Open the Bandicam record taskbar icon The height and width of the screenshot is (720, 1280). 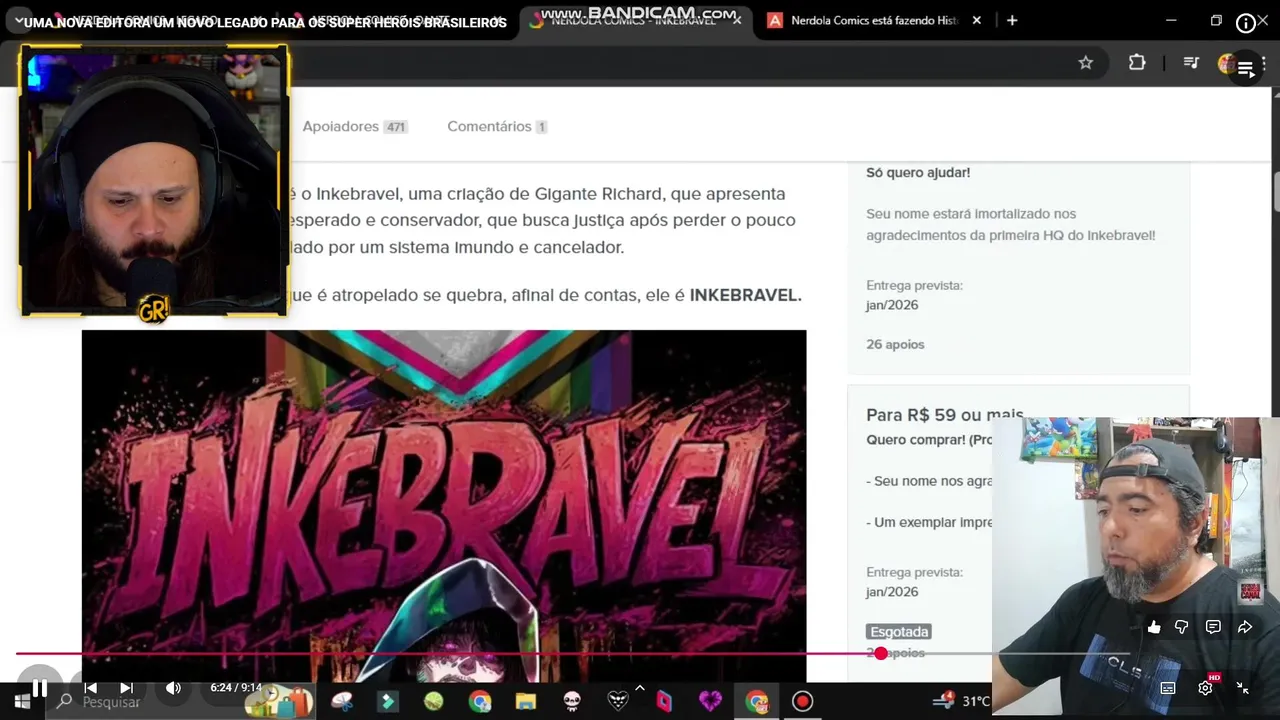(802, 701)
